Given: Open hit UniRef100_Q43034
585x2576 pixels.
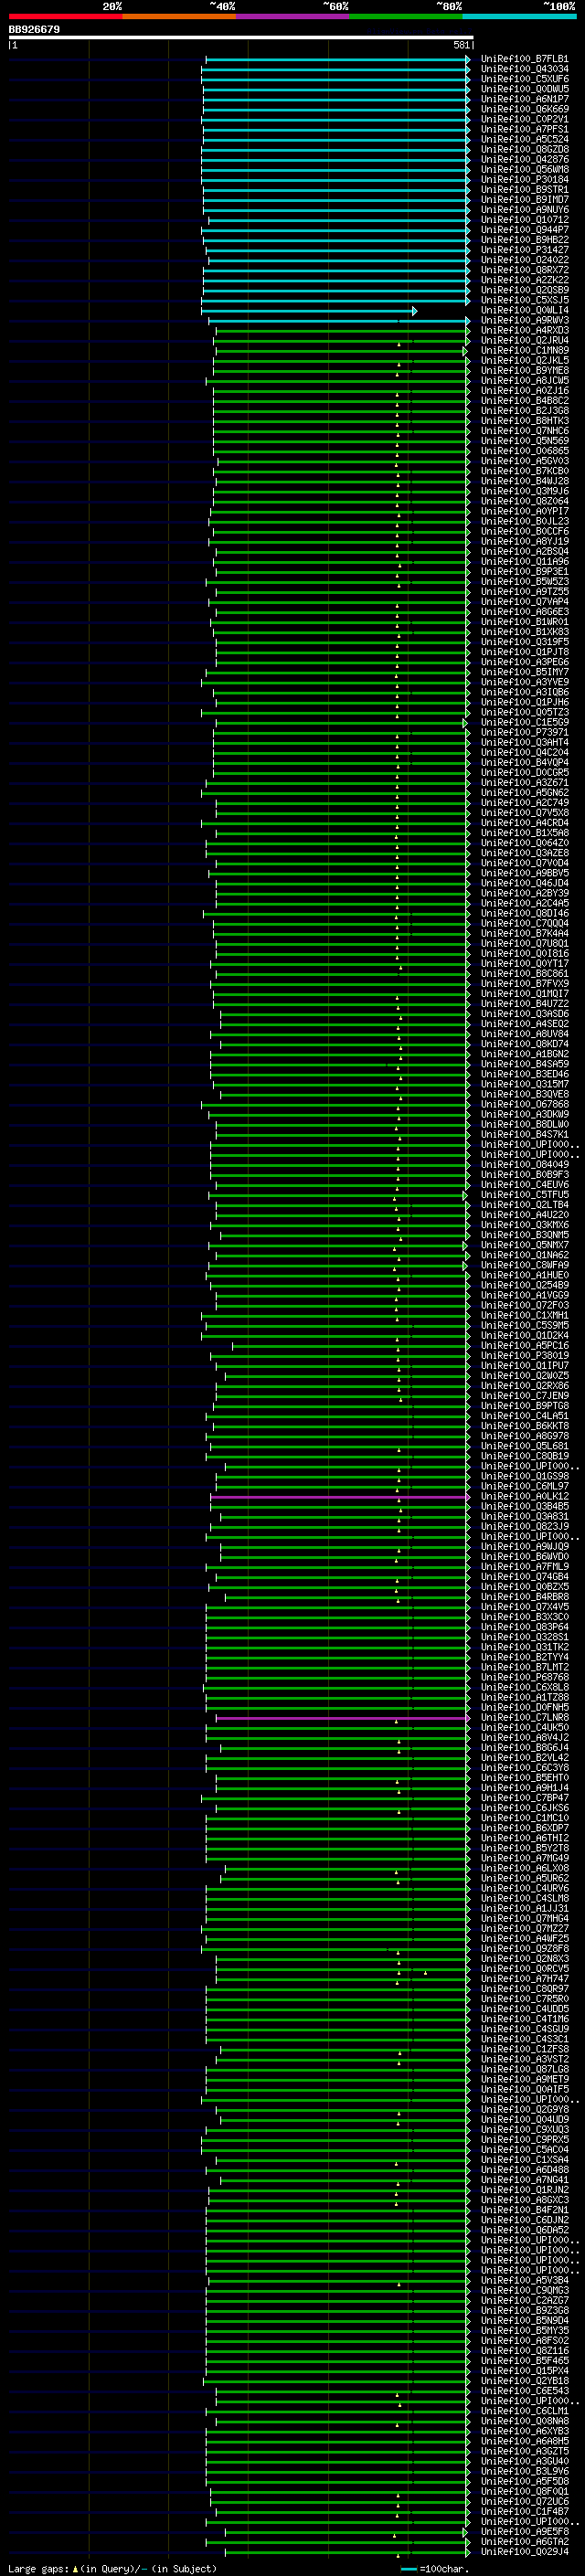Looking at the screenshot, I should (524, 69).
